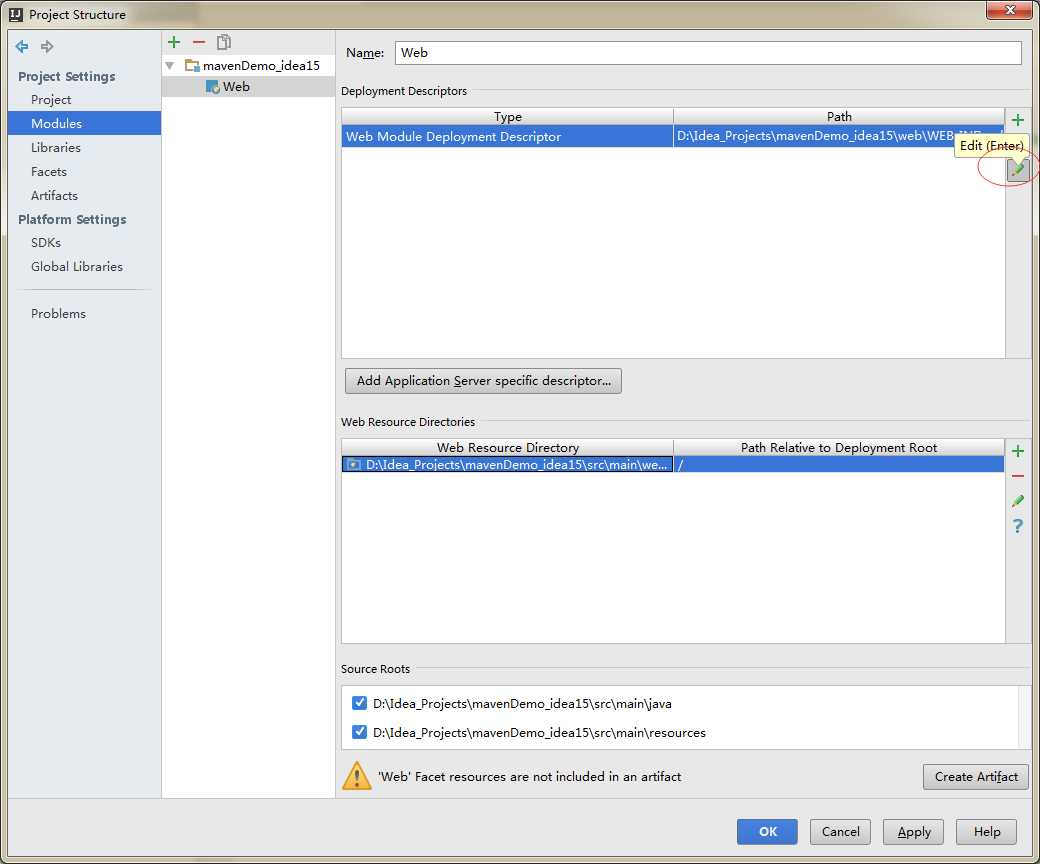Click the Path column header
This screenshot has height=864, width=1040.
pyautogui.click(x=839, y=117)
